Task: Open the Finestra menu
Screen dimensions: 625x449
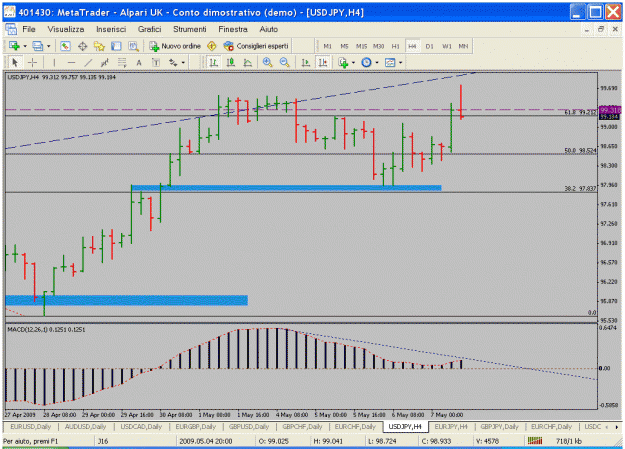Action: pos(233,30)
